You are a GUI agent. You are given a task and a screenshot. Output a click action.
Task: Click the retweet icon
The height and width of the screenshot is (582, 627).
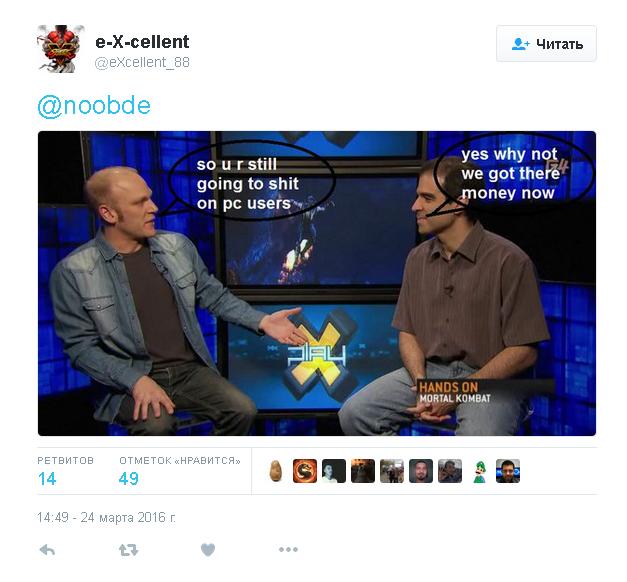click(x=128, y=550)
